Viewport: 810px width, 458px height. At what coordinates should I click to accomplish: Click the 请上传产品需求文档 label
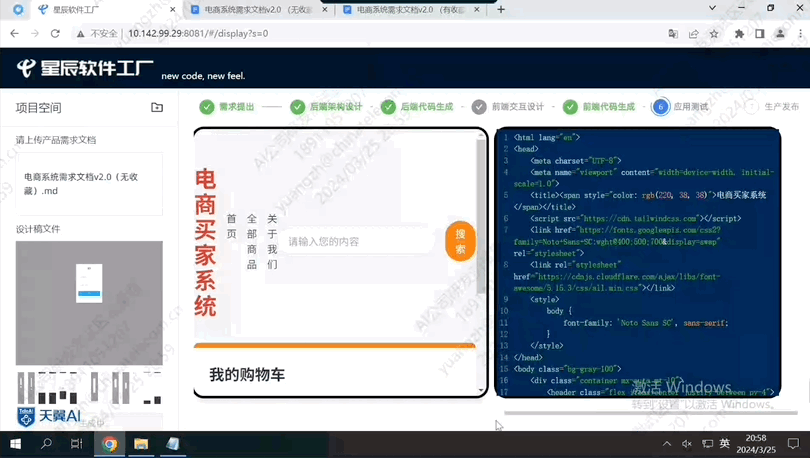tap(56, 140)
